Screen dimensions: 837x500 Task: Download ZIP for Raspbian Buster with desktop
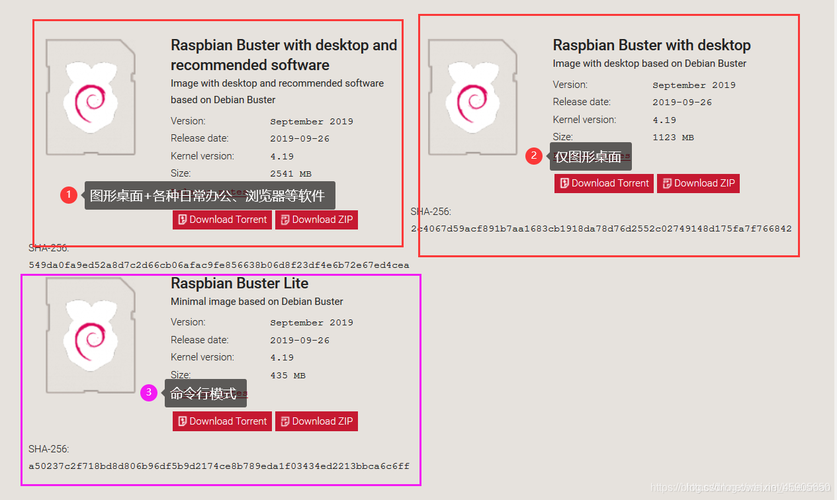point(698,183)
